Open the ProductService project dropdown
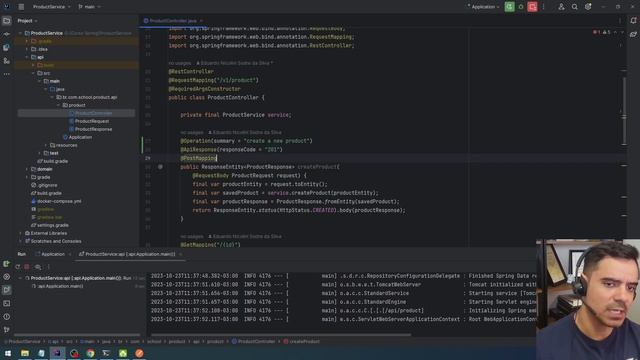The height and width of the screenshot is (360, 640). 51,7
